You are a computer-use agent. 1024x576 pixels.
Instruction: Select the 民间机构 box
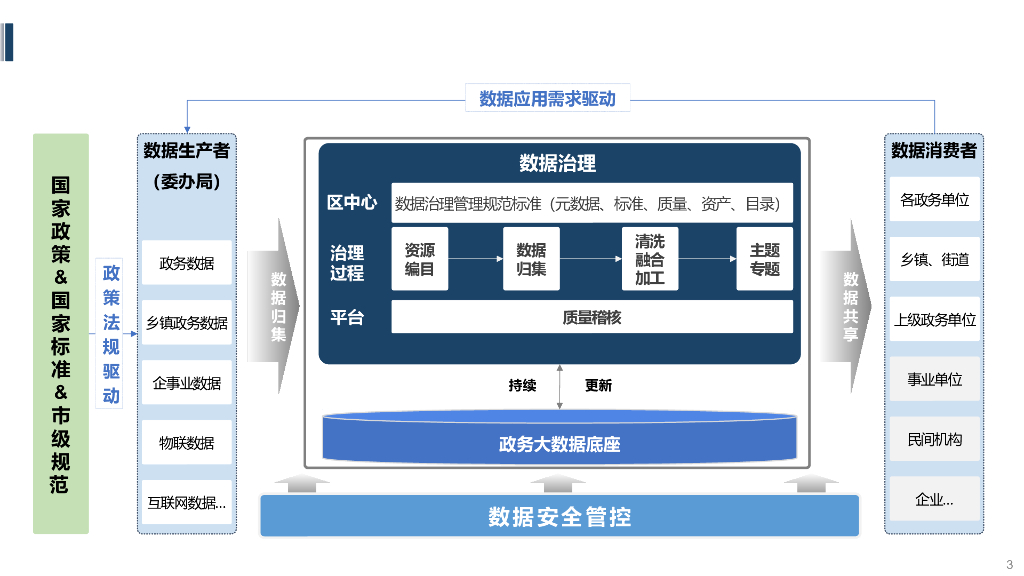click(x=934, y=439)
